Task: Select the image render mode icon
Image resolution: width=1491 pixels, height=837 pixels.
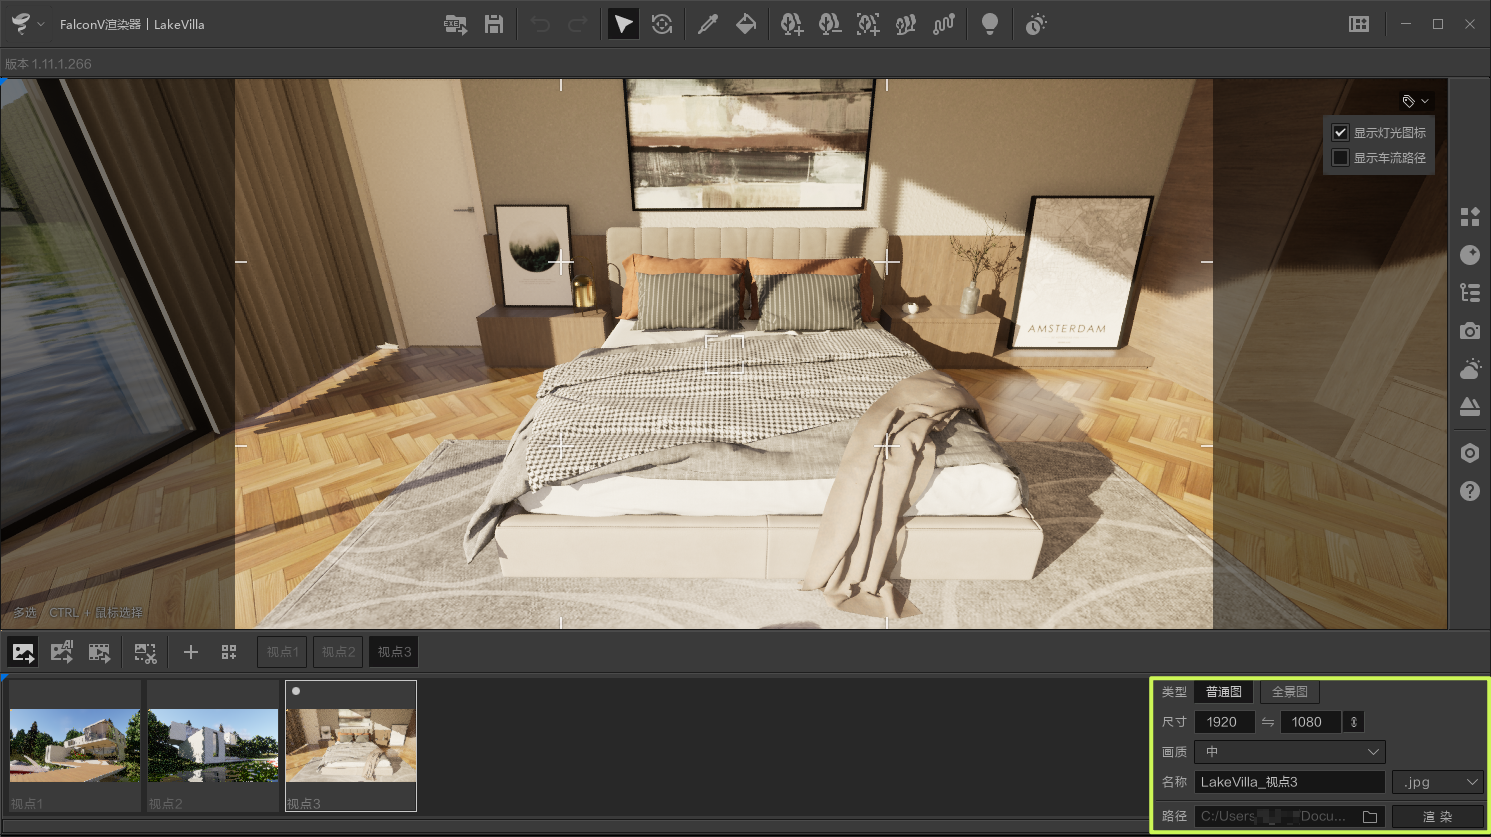Action: 23,652
